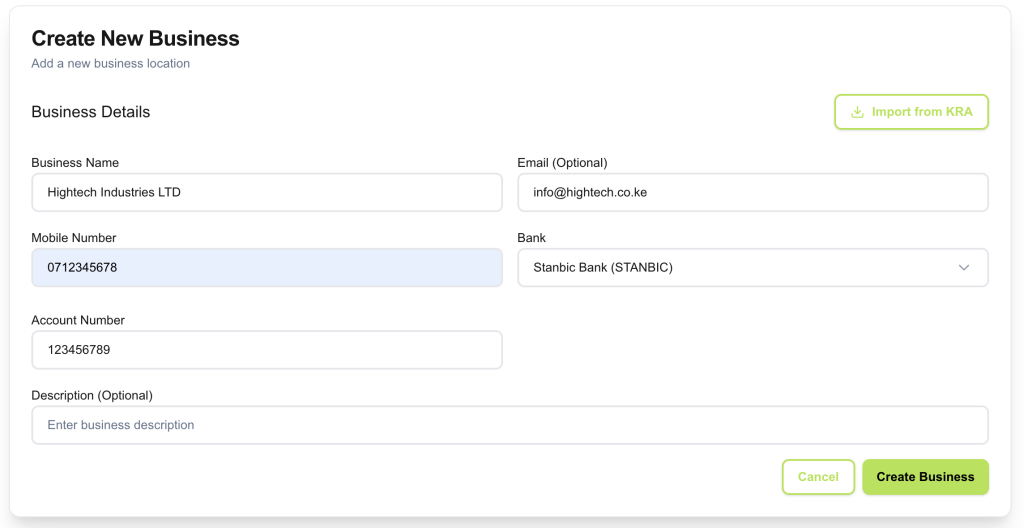Click the Bank field label

(x=532, y=238)
